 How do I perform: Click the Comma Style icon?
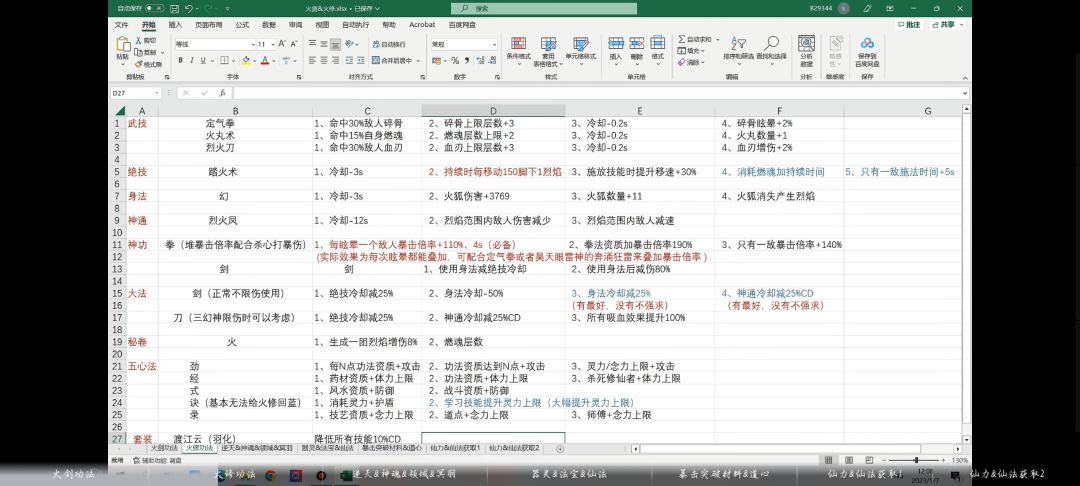click(466, 61)
